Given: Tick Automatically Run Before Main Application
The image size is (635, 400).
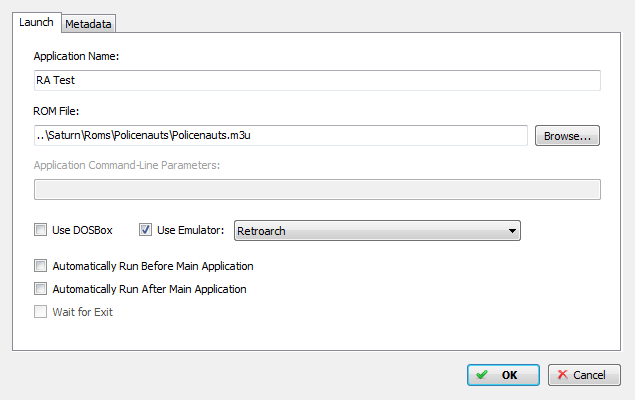Looking at the screenshot, I should click(40, 266).
